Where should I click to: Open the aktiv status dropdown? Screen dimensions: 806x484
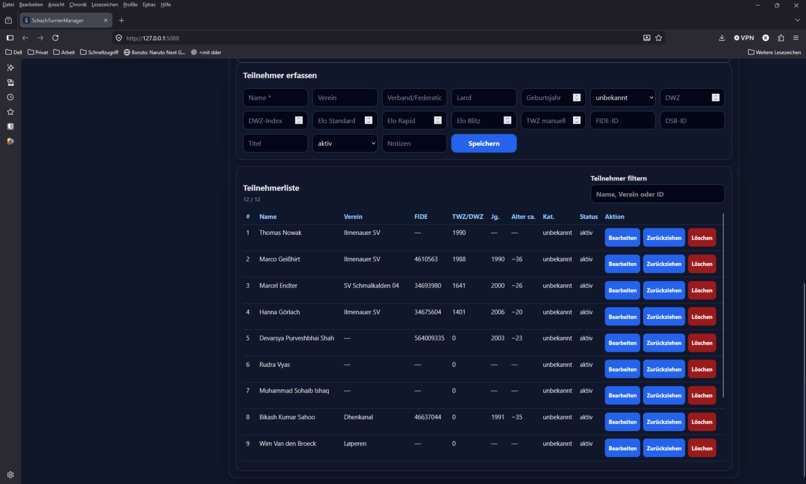click(x=345, y=143)
